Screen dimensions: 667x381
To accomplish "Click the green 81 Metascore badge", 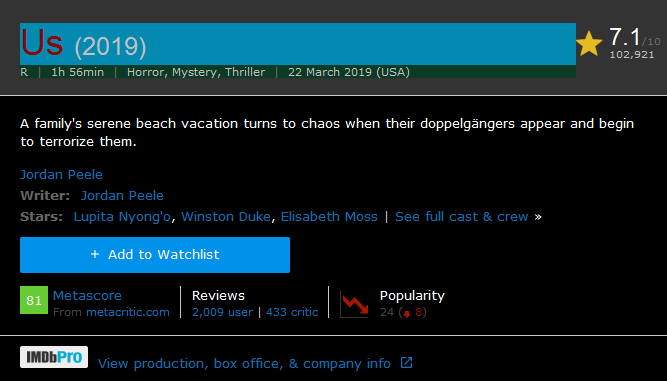I will pos(34,300).
